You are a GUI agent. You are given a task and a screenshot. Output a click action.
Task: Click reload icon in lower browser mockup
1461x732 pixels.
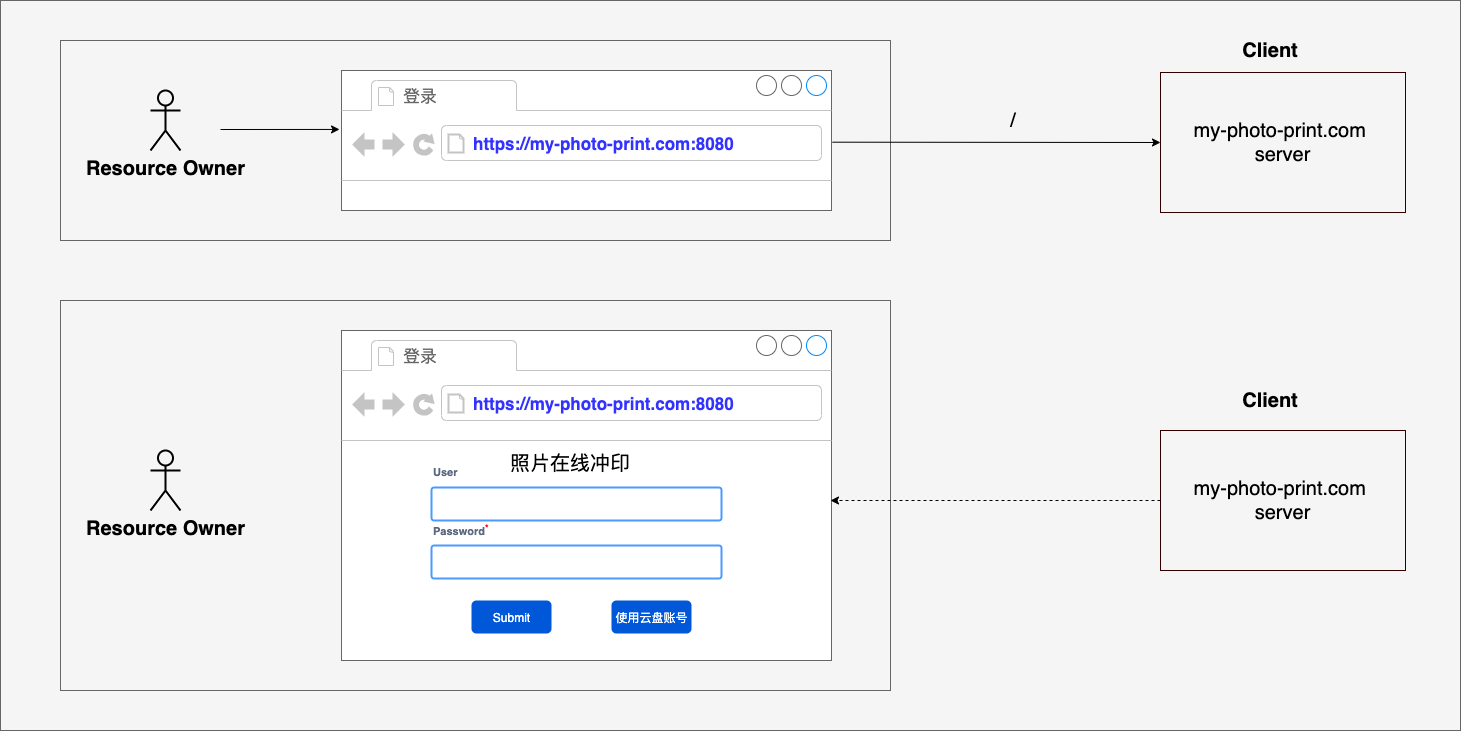click(423, 405)
